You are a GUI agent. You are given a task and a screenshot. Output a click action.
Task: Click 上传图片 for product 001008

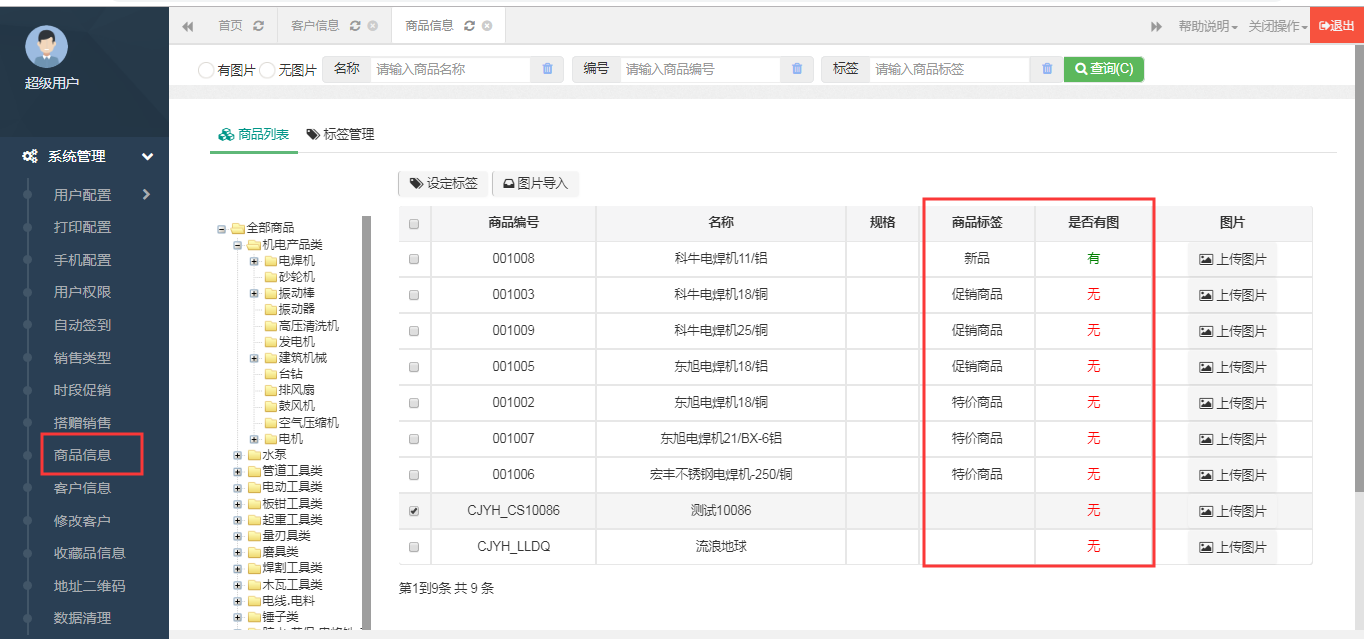(x=1232, y=259)
